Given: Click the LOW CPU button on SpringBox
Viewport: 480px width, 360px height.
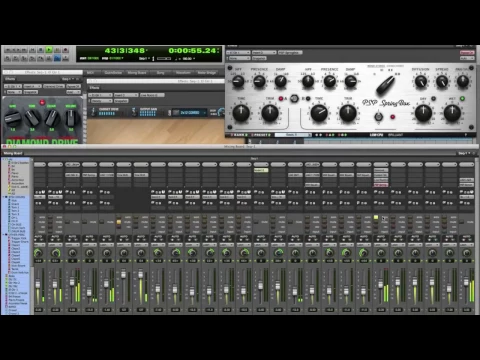Looking at the screenshot, I should [376, 135].
